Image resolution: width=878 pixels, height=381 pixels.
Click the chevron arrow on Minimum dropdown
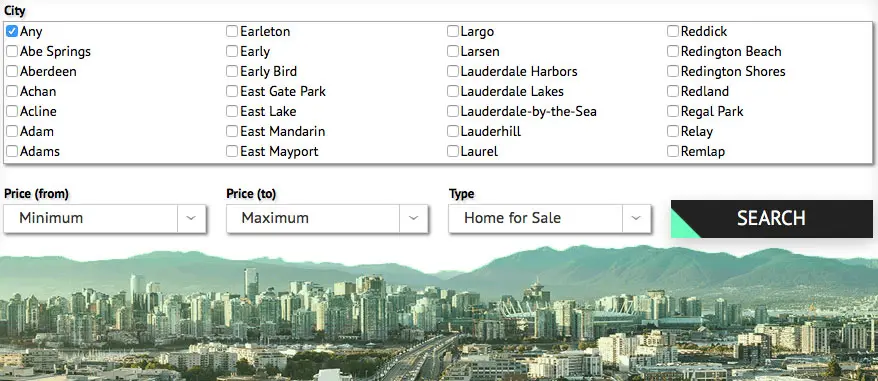click(x=192, y=219)
